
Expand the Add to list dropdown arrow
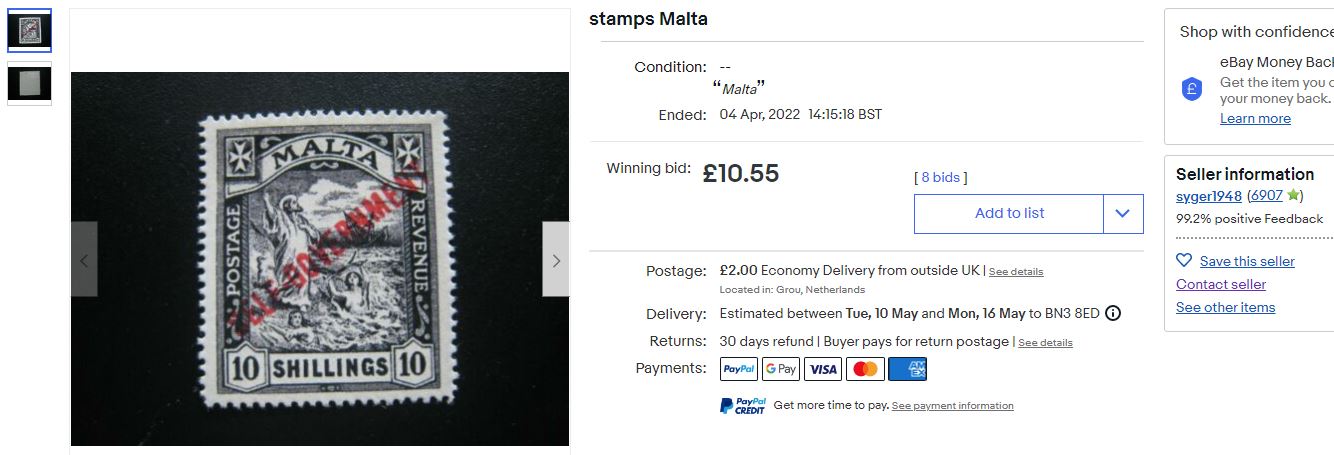pyautogui.click(x=1123, y=213)
